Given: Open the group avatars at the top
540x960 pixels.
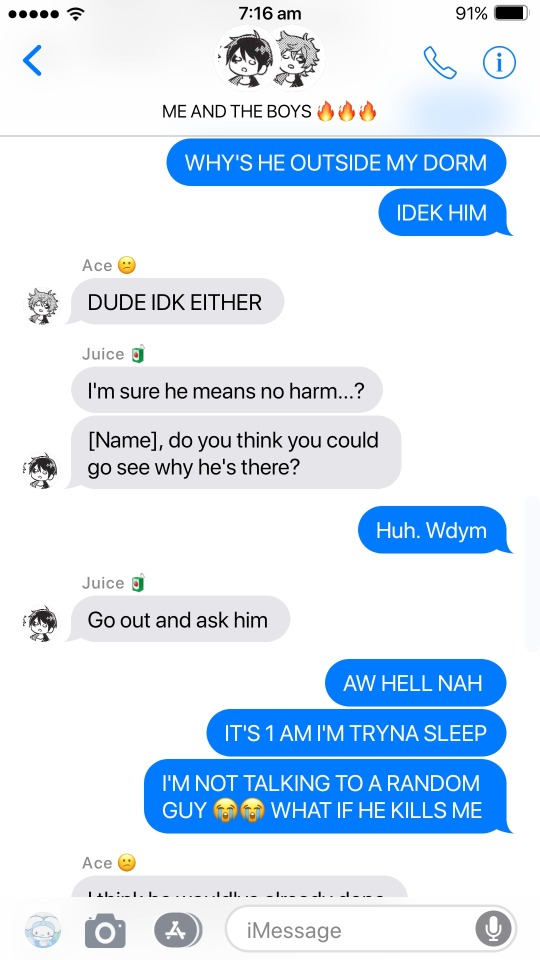Looking at the screenshot, I should pos(270,59).
